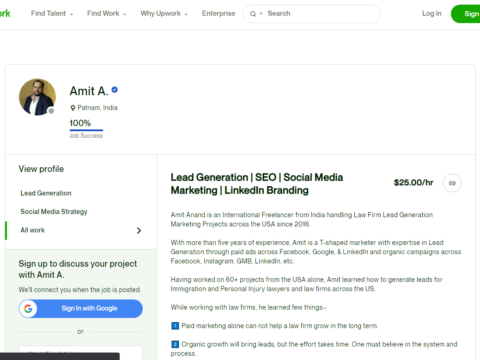This screenshot has width=480, height=360.
Task: Click the location pin icon by Patnam
Action: (x=73, y=108)
